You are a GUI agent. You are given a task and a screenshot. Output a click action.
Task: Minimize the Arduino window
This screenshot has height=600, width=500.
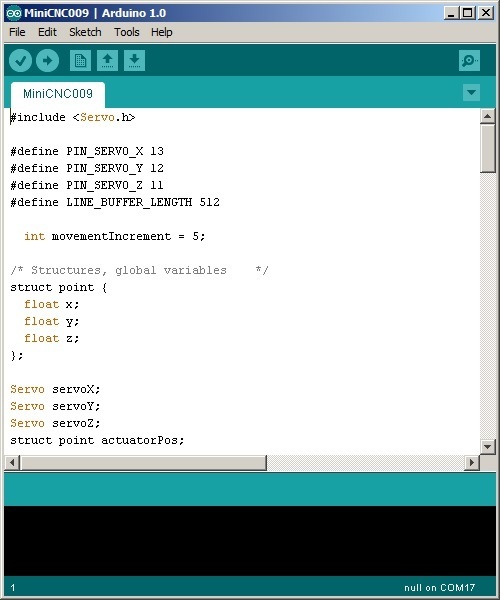(x=451, y=13)
